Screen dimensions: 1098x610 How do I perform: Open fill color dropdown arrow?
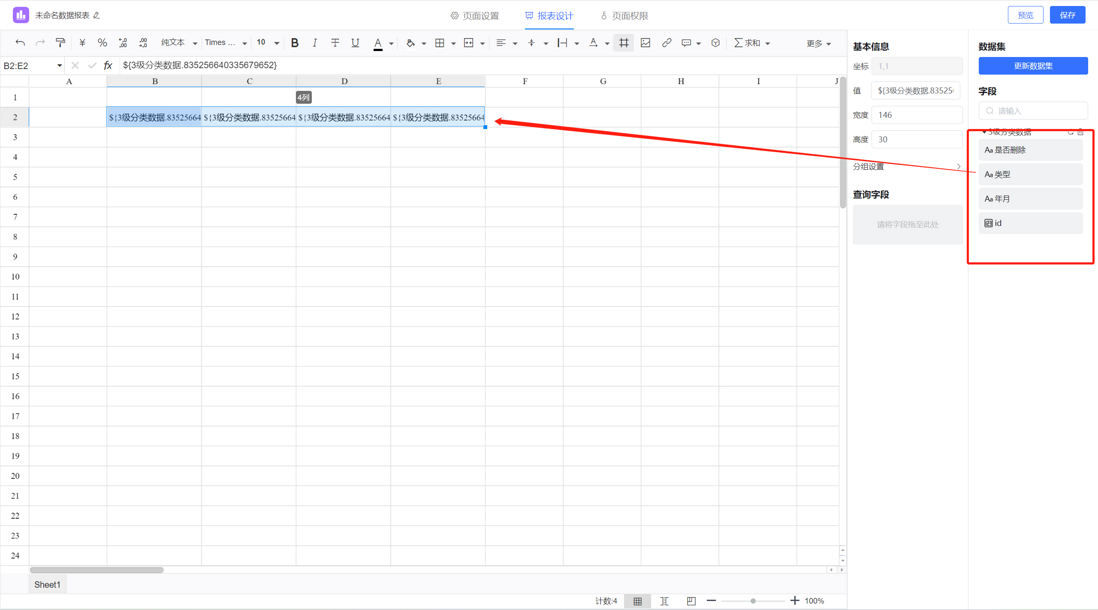pos(424,43)
